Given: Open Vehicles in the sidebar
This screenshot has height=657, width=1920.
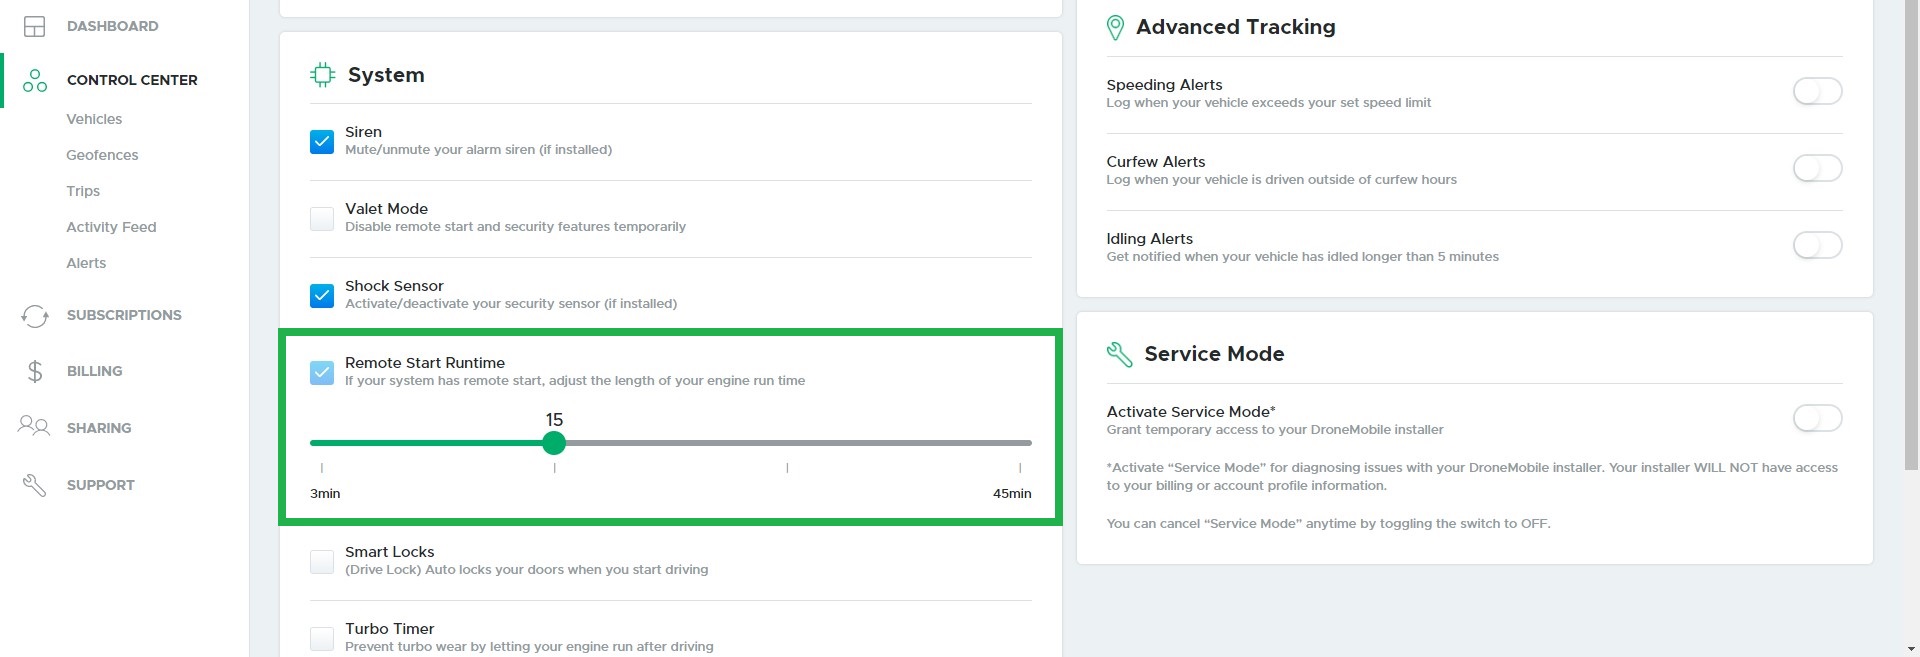Looking at the screenshot, I should [x=94, y=119].
